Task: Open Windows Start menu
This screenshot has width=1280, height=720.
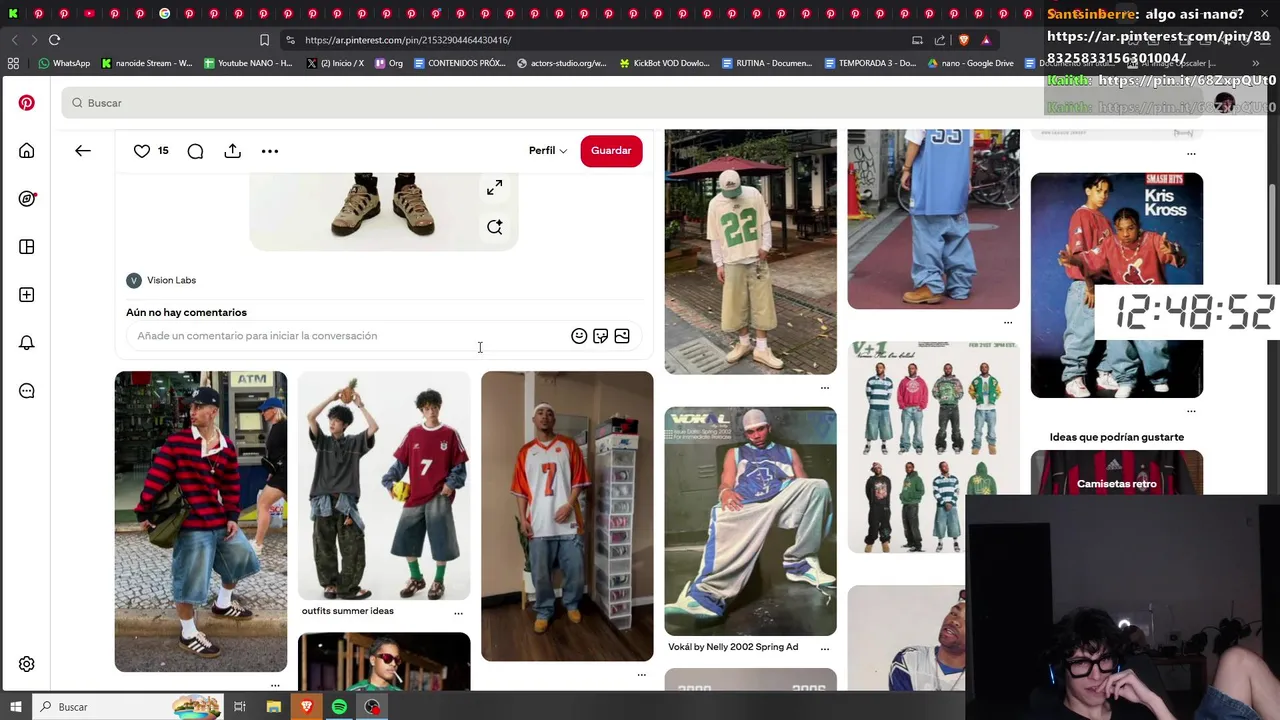Action: click(x=15, y=707)
